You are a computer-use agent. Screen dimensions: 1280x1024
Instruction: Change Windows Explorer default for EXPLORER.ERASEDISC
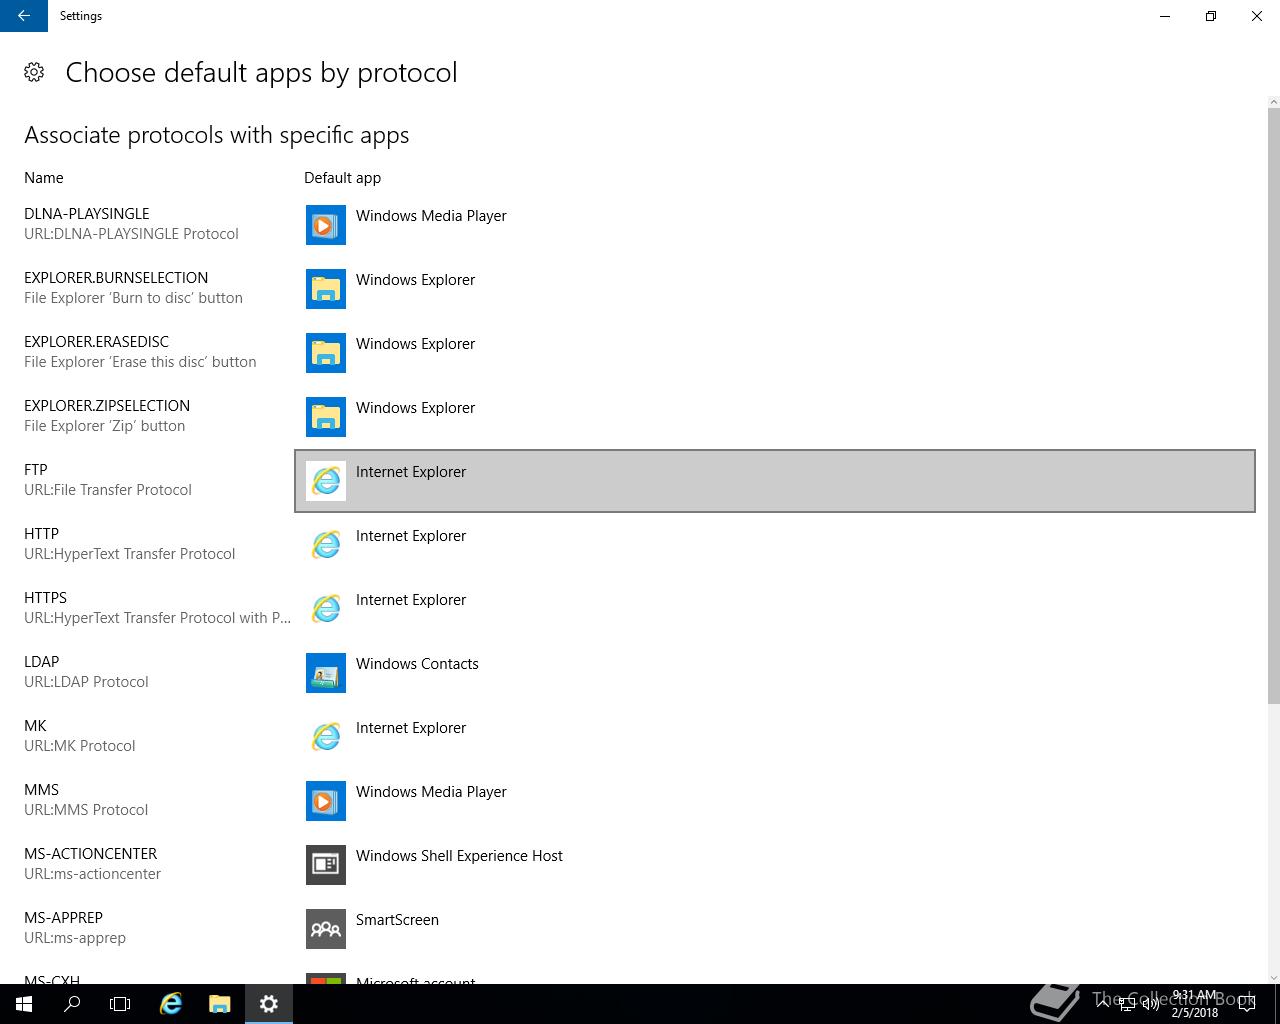click(775, 353)
